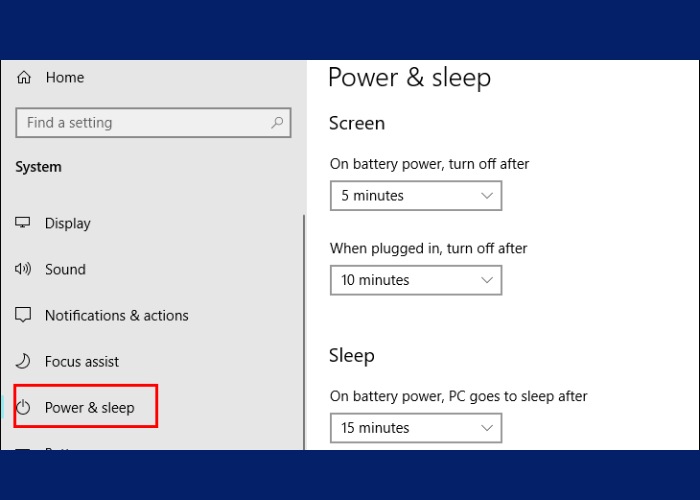Click the Power & sleep power icon

[x=24, y=407]
